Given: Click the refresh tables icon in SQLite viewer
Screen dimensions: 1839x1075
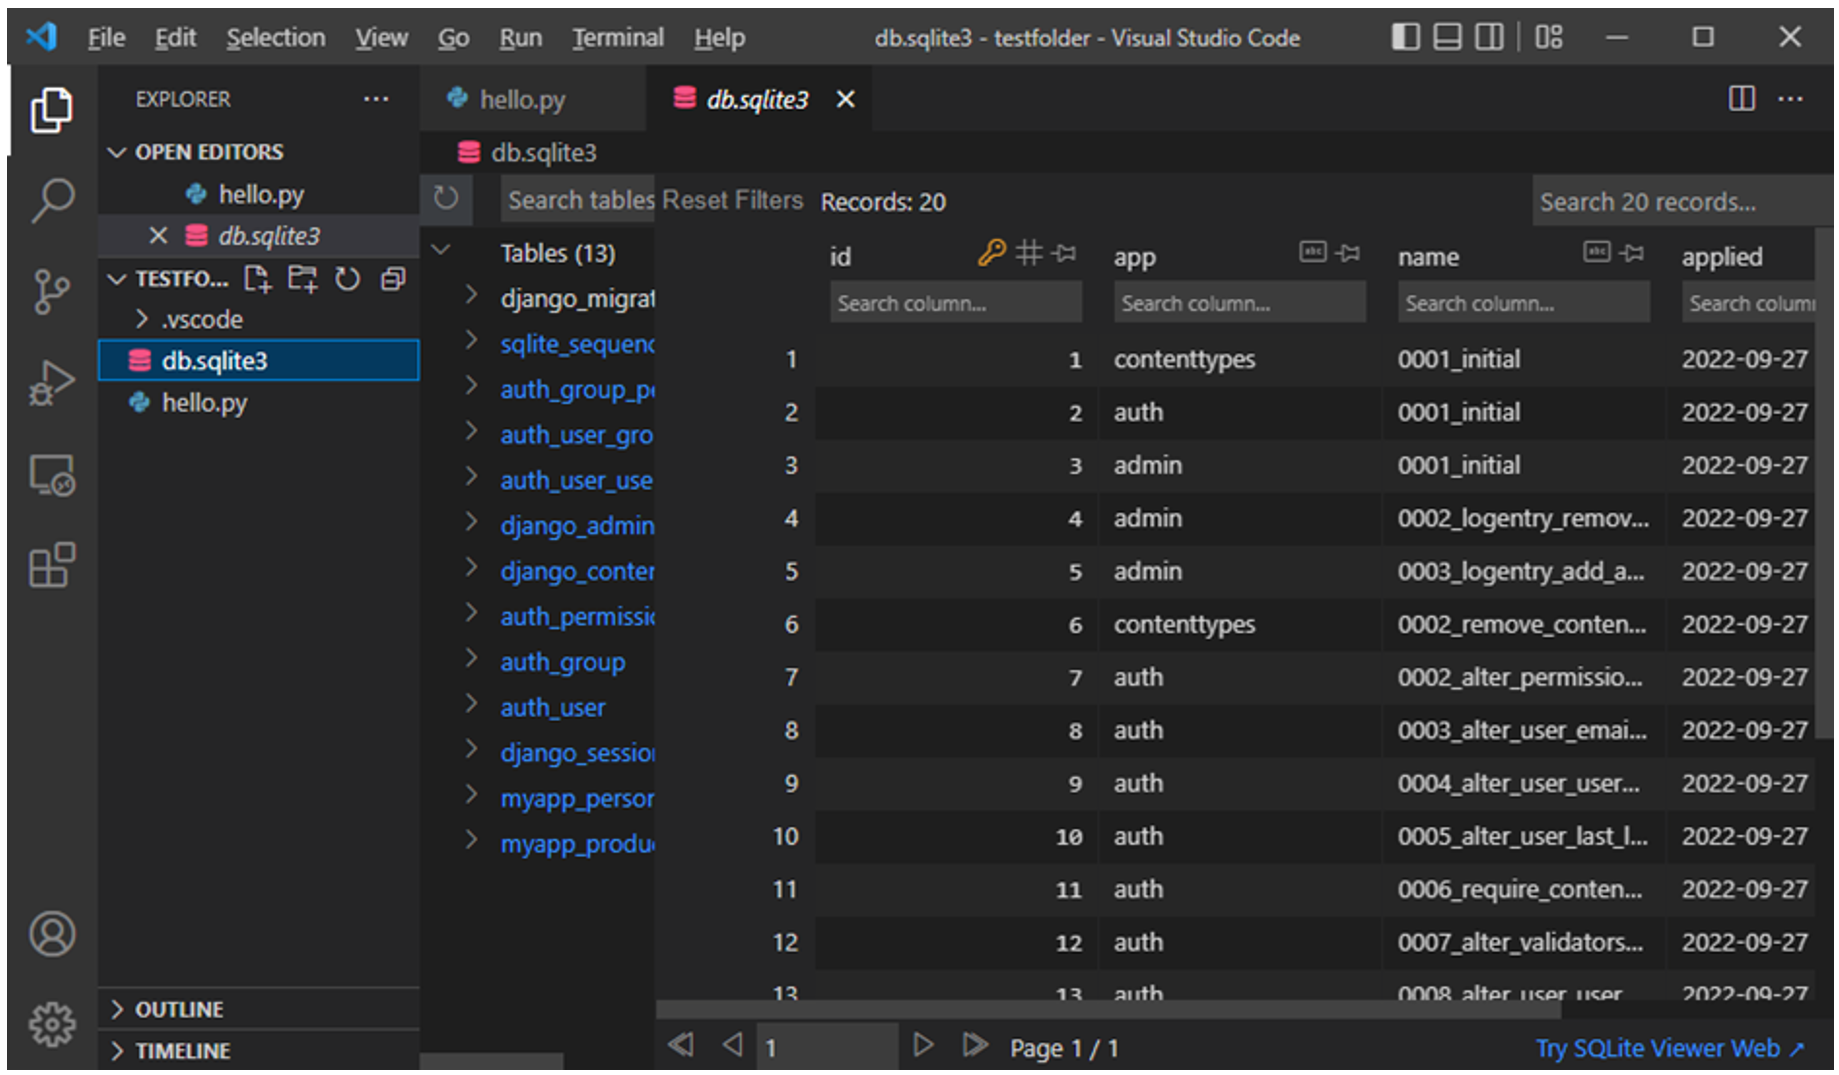Looking at the screenshot, I should 446,199.
